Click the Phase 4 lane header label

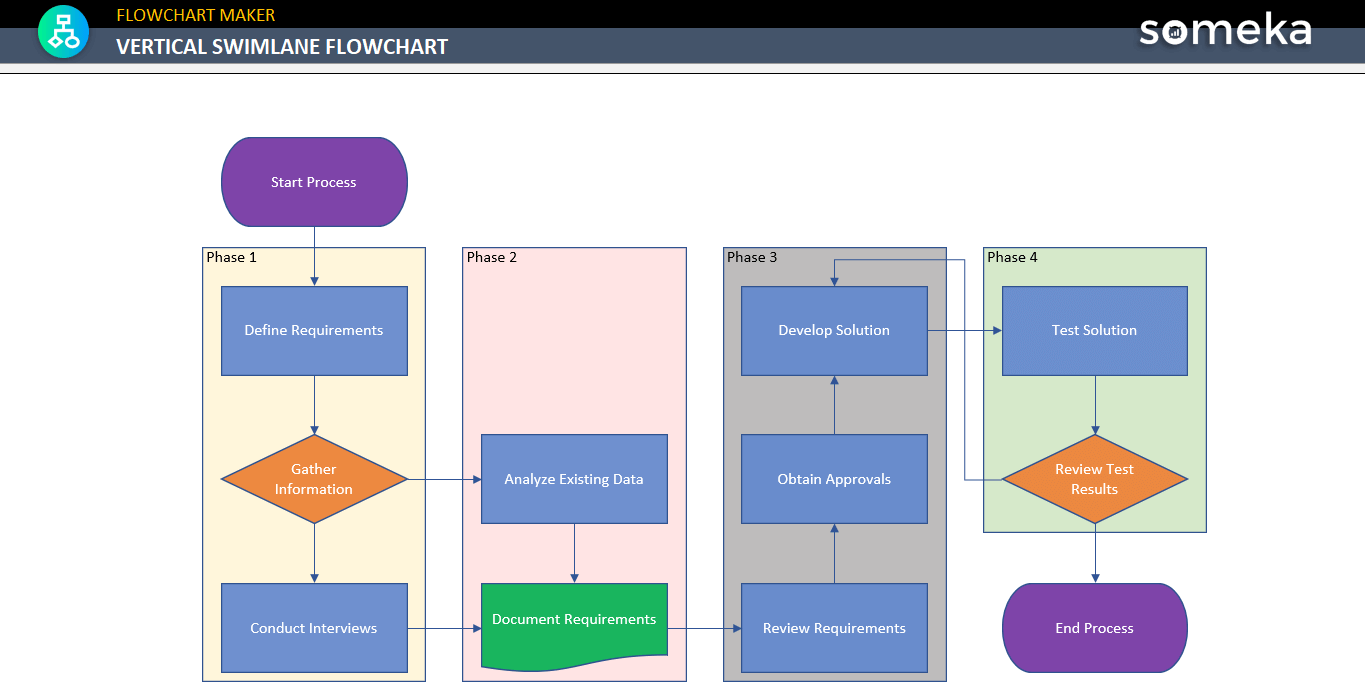(1011, 257)
